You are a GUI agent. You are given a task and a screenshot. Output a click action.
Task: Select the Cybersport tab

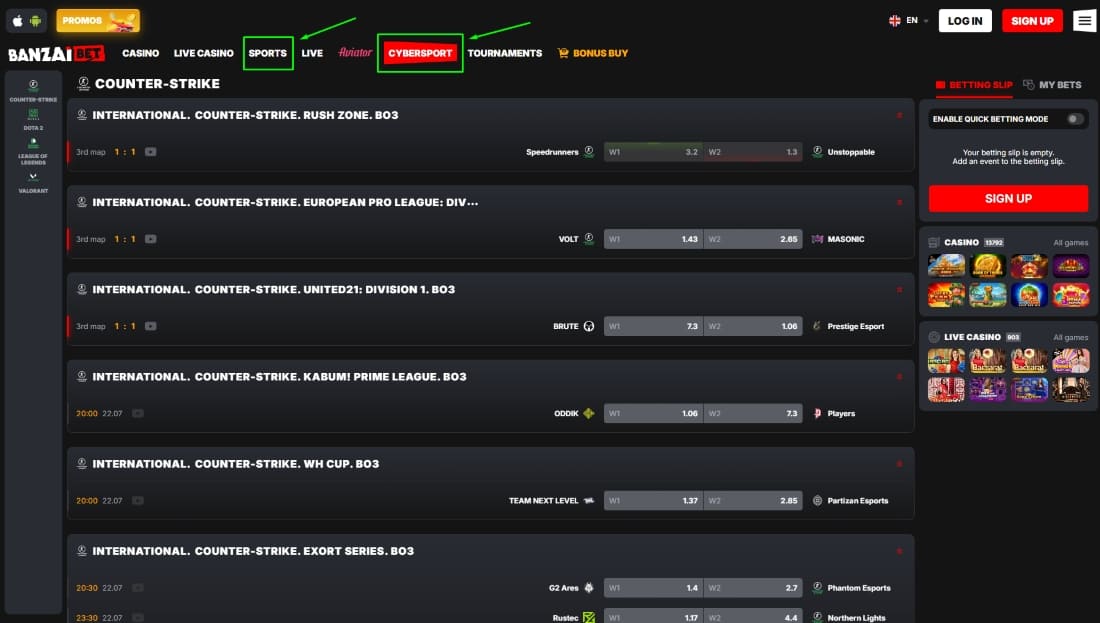(420, 53)
